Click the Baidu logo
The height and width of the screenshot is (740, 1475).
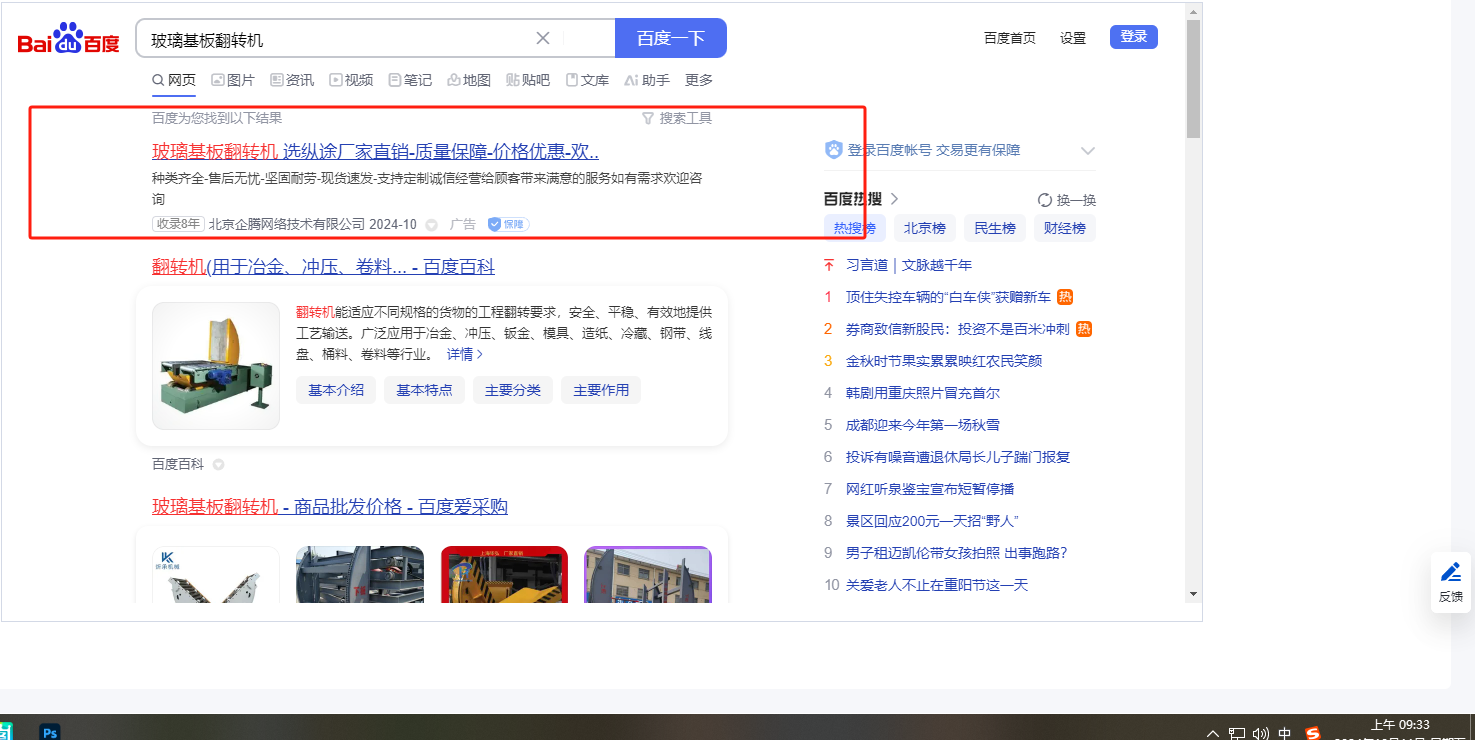(68, 39)
